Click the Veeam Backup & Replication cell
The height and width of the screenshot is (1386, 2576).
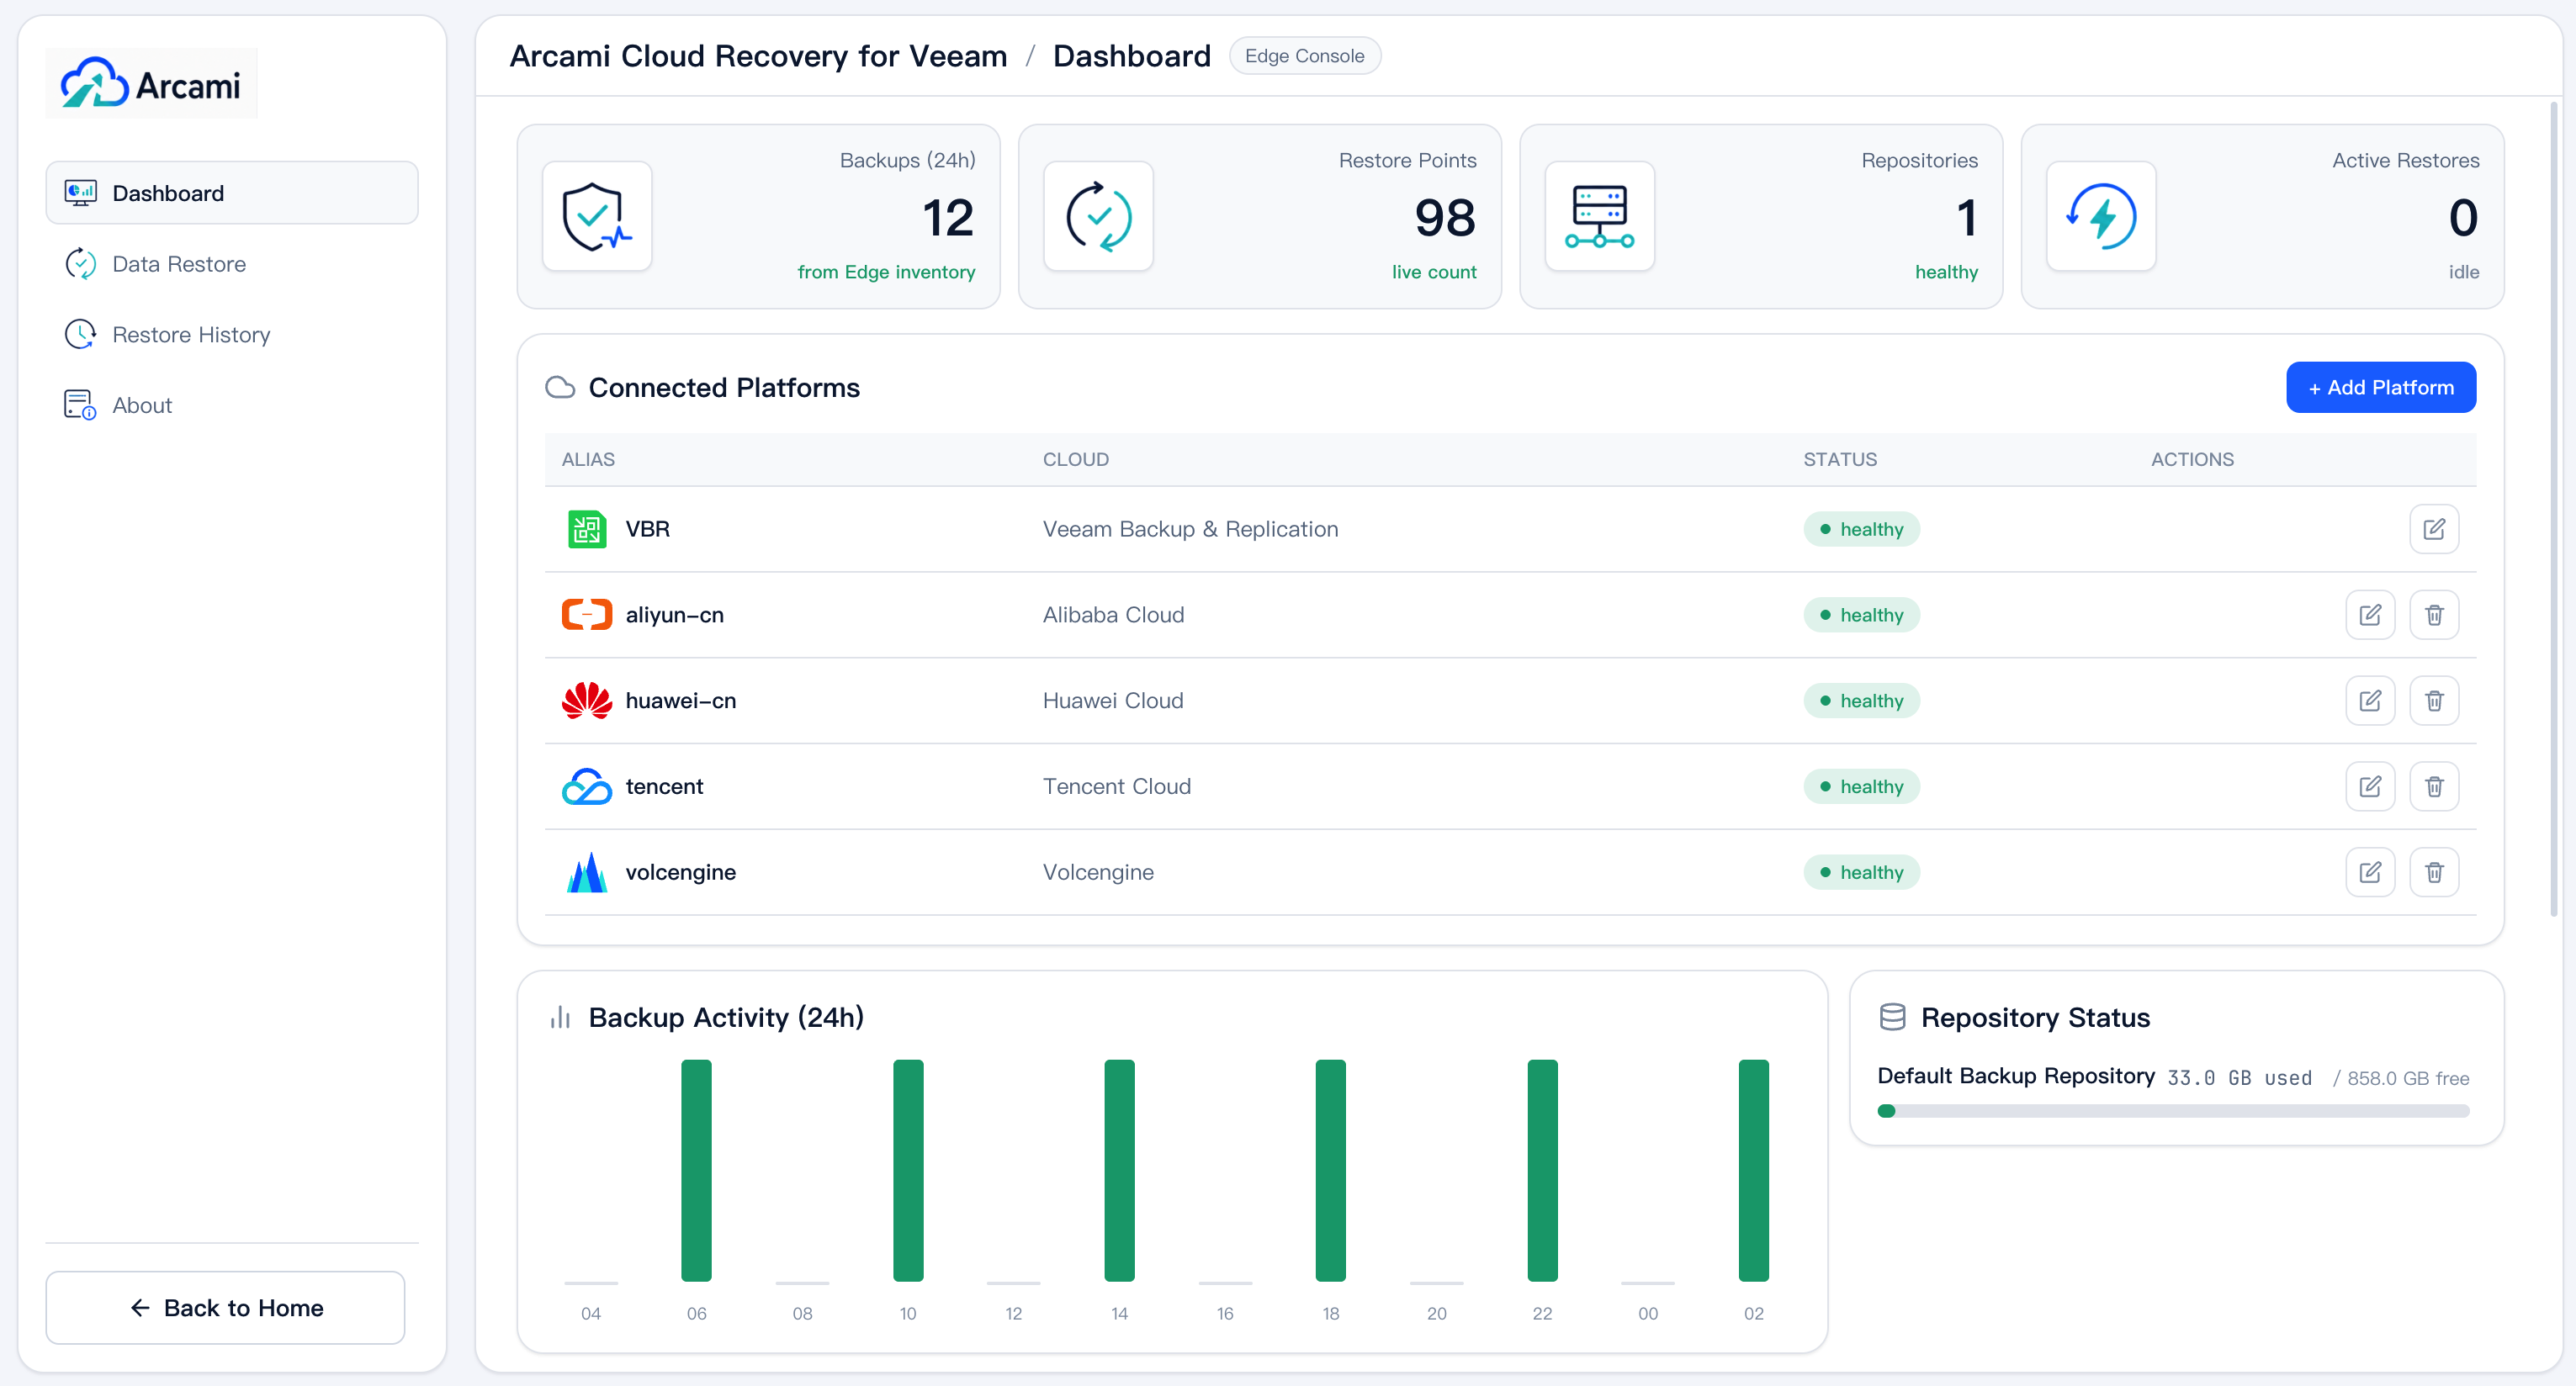tap(1190, 529)
